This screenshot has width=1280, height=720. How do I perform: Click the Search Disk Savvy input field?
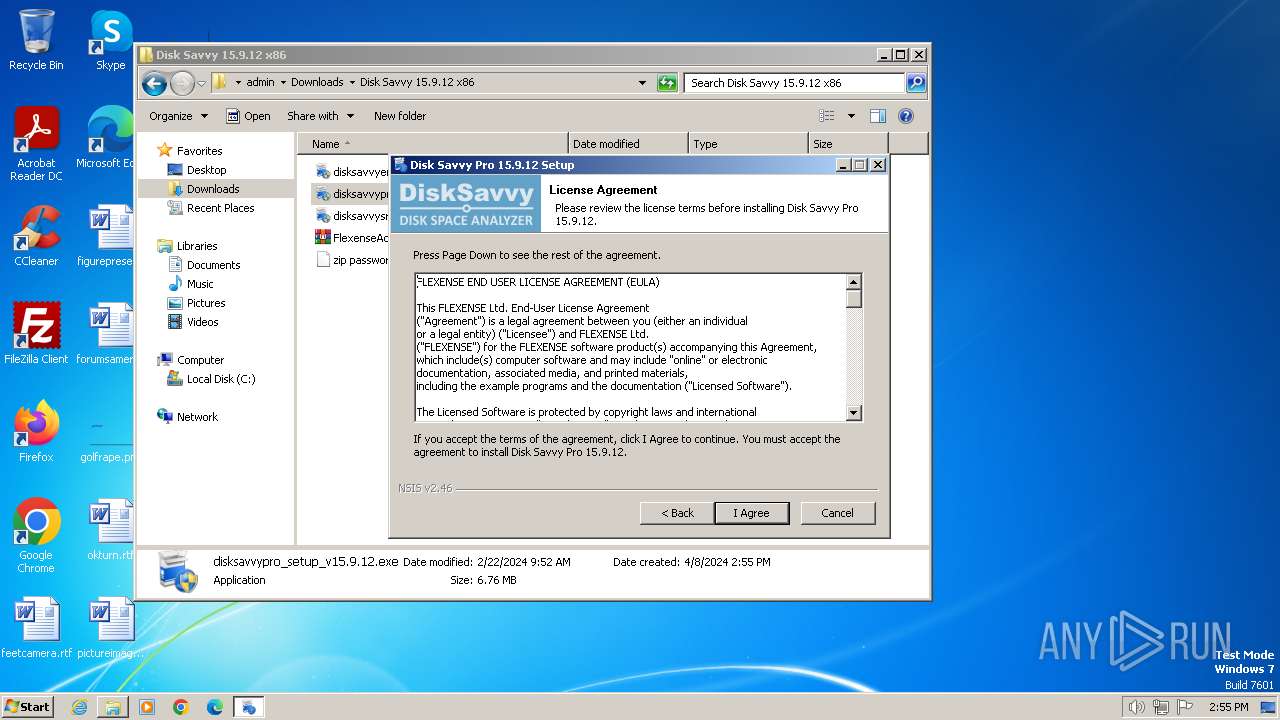tap(795, 83)
